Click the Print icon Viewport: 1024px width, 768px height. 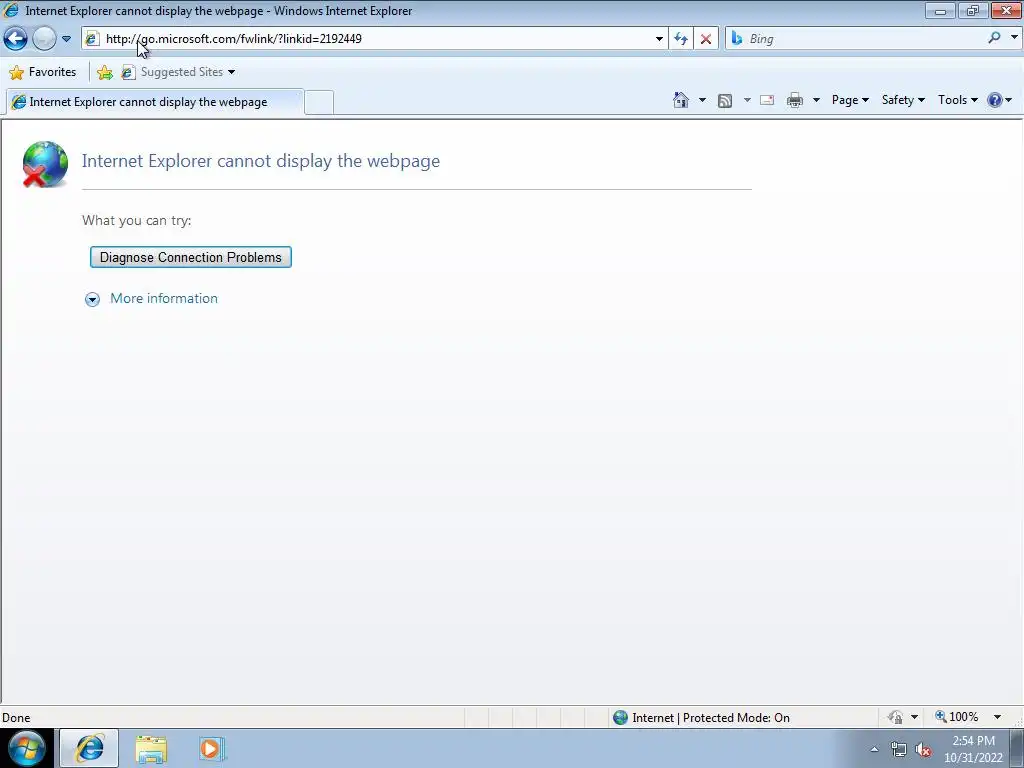(795, 100)
